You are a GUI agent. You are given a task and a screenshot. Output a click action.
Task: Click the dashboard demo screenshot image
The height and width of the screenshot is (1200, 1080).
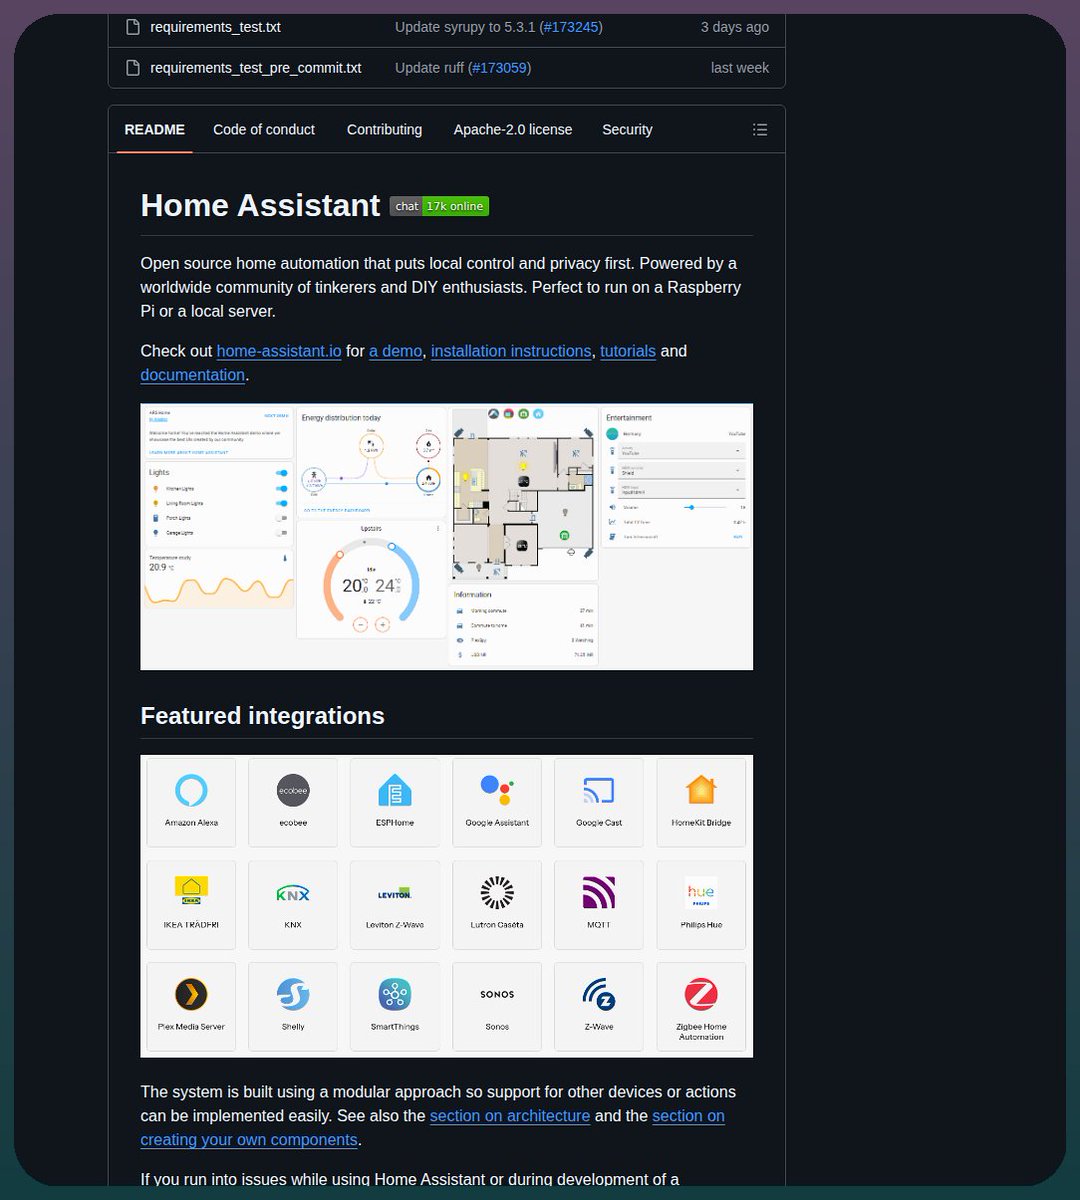pos(447,537)
